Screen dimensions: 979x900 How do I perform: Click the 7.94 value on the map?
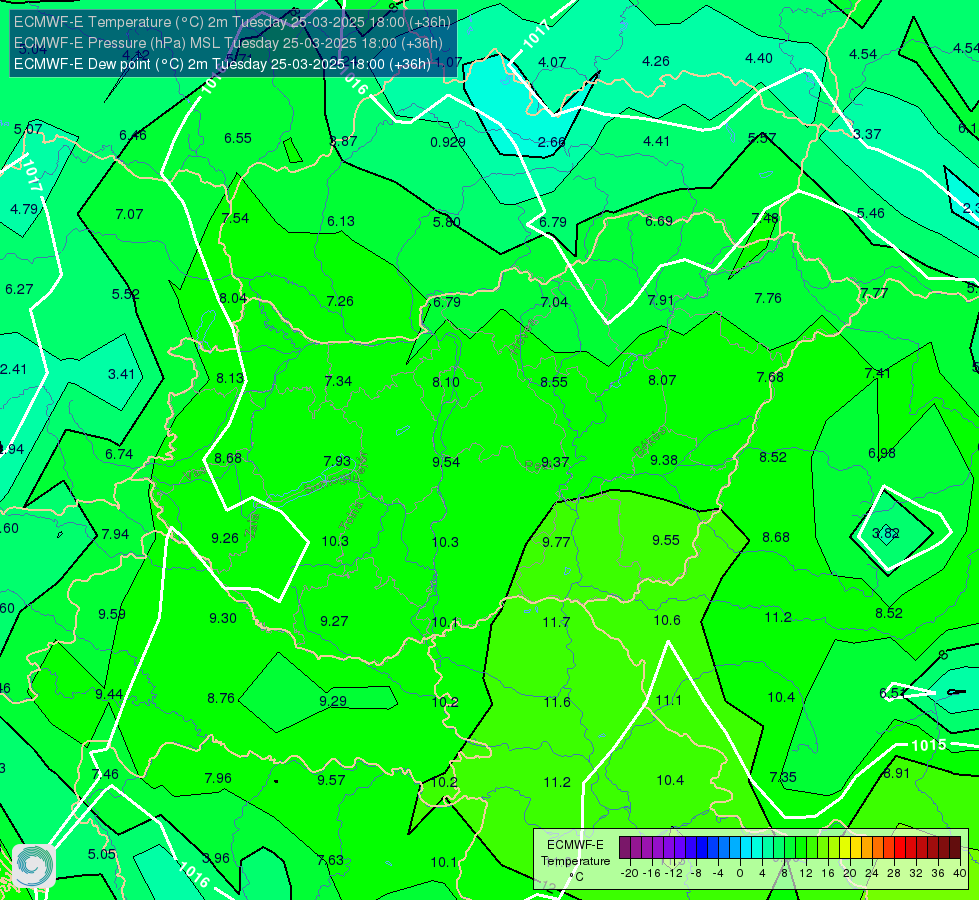tap(115, 535)
